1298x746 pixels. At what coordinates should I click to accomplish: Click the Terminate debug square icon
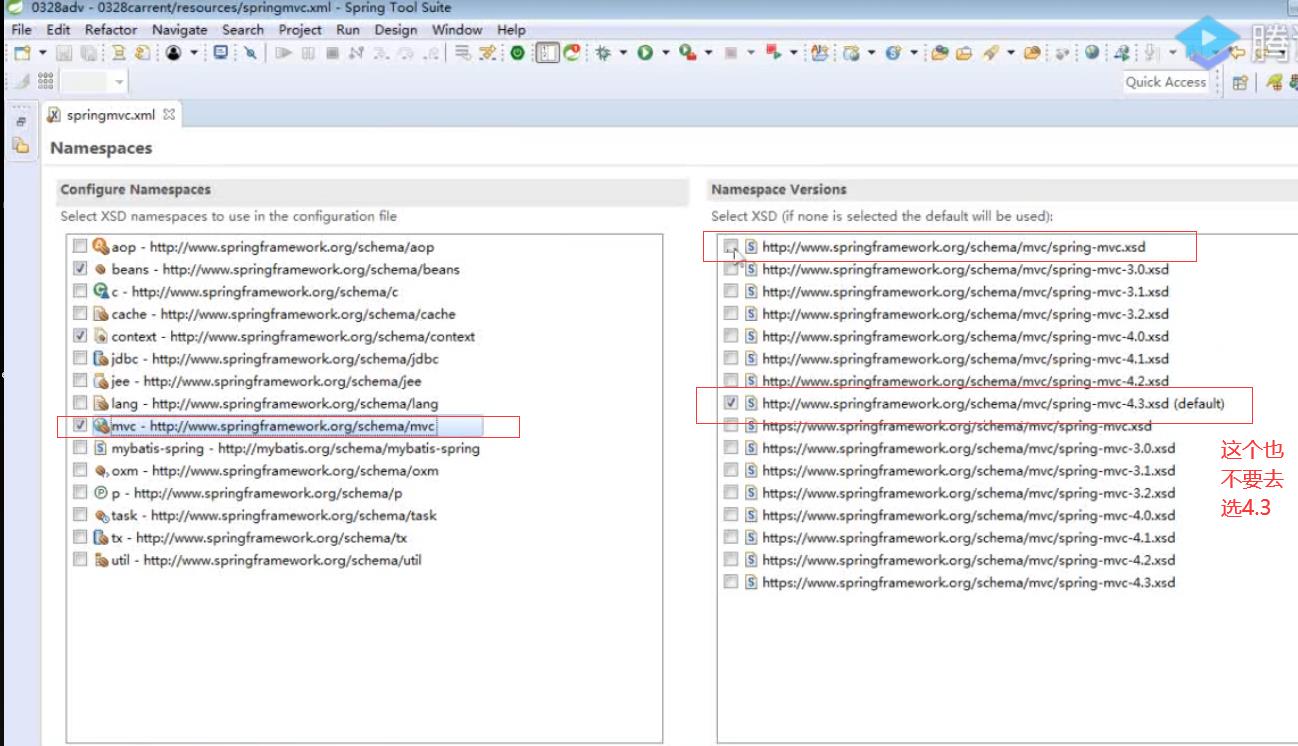click(x=332, y=53)
